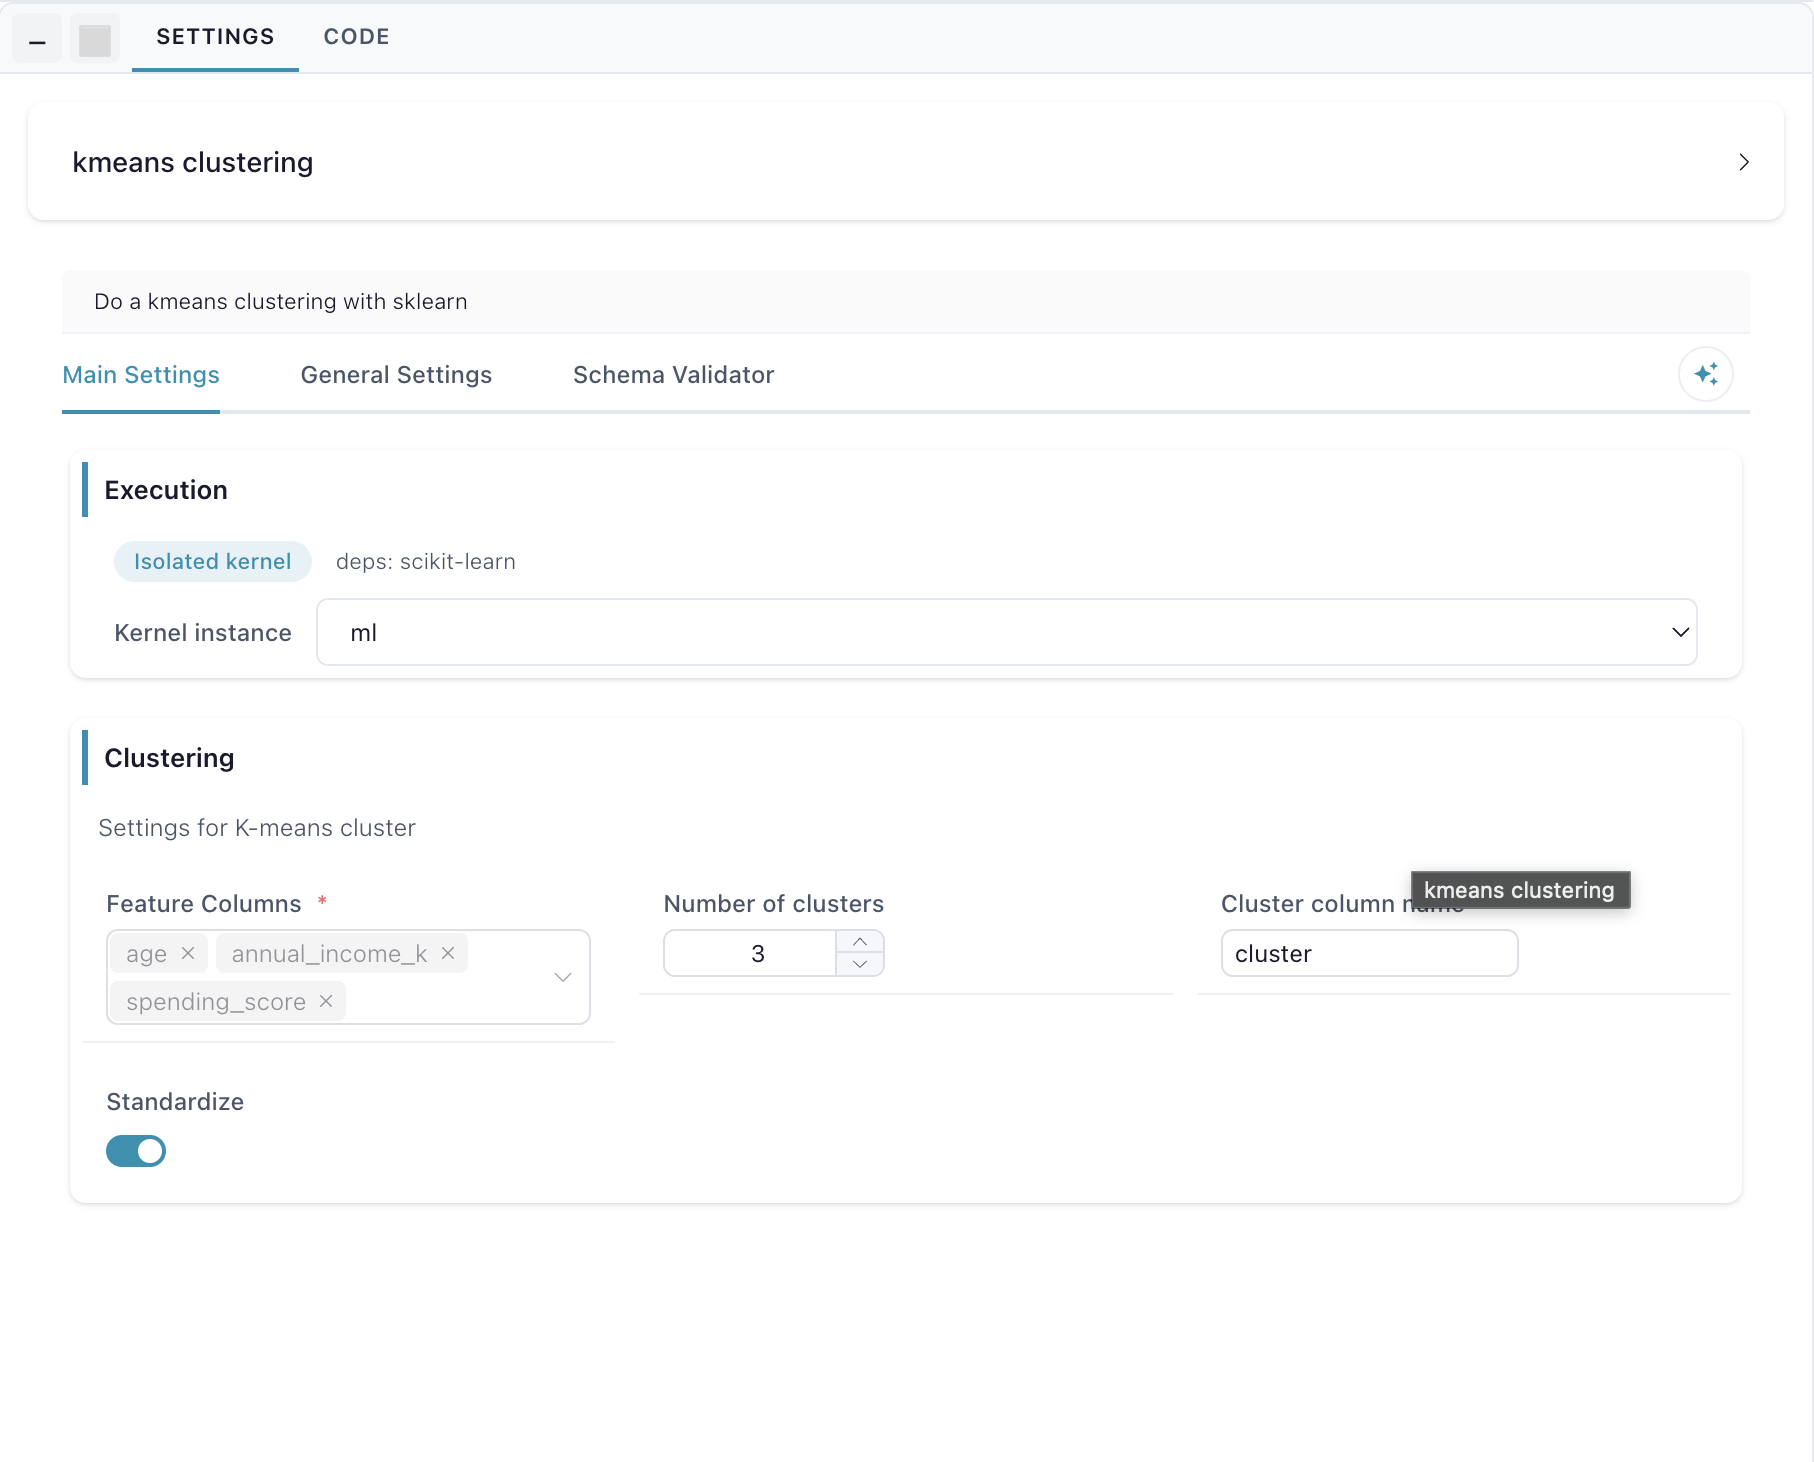Toggle the Standardize switch
Image resolution: width=1814 pixels, height=1462 pixels.
[x=136, y=1151]
